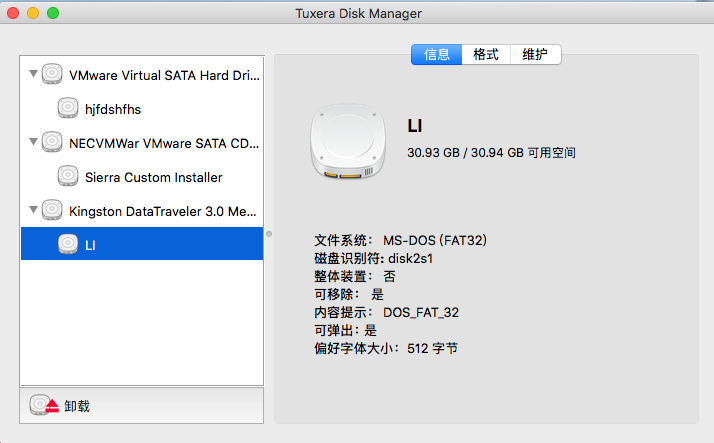
Task: Click the VMware Virtual SATA Hard Drive disk icon
Action: click(52, 74)
